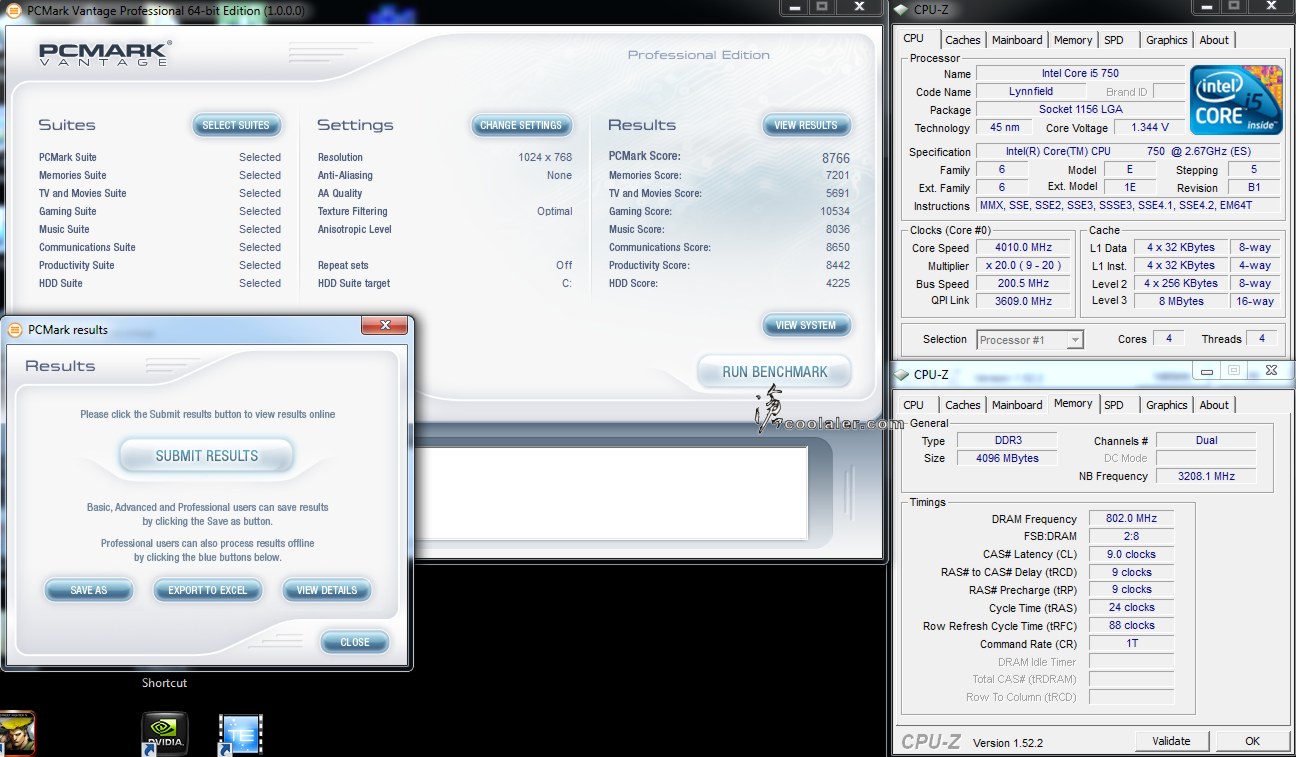Click the PCMark Score value 8766
Screen dimensions: 1296x757
[836, 158]
